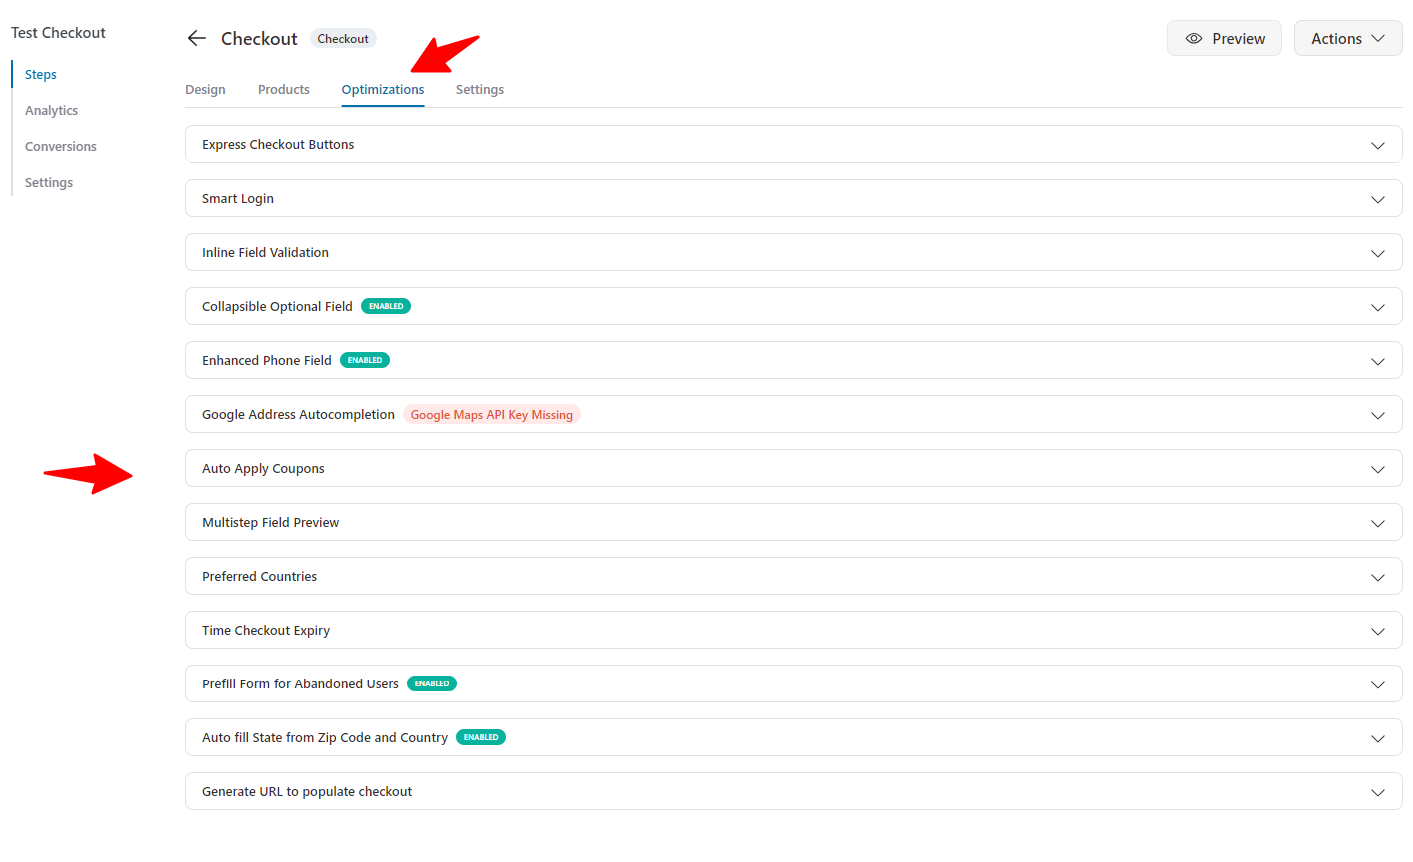Image resolution: width=1413 pixels, height=862 pixels.
Task: Open the Settings tab beside Optimizations
Action: (x=480, y=89)
